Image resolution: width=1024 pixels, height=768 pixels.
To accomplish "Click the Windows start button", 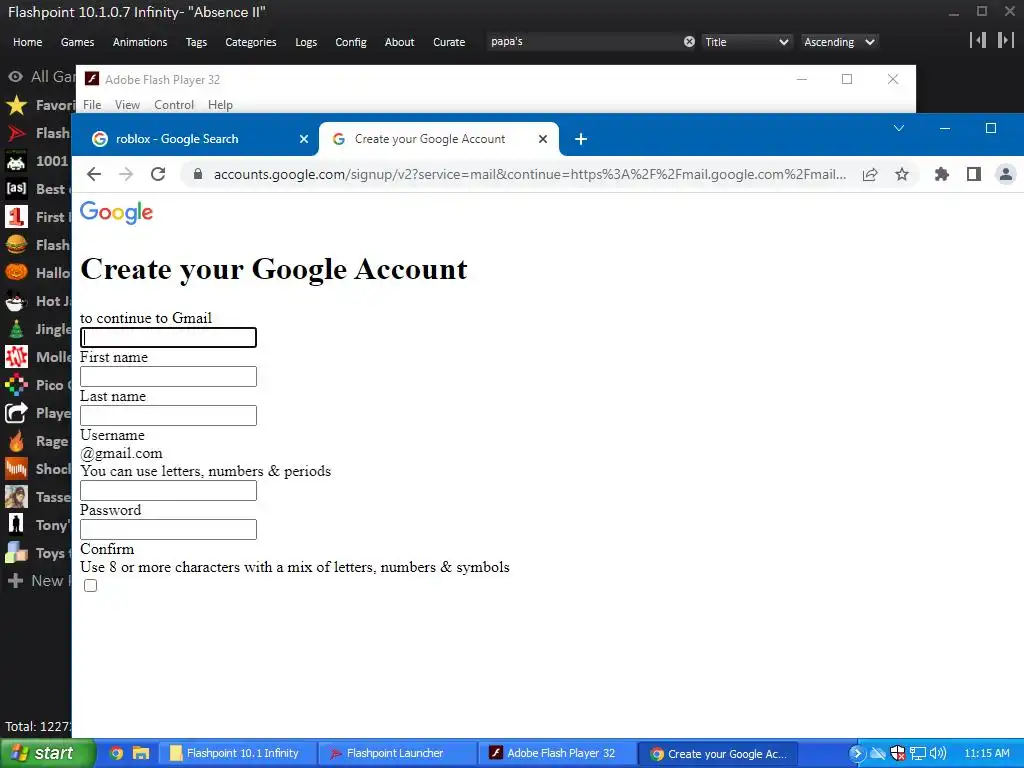I will click(x=48, y=753).
